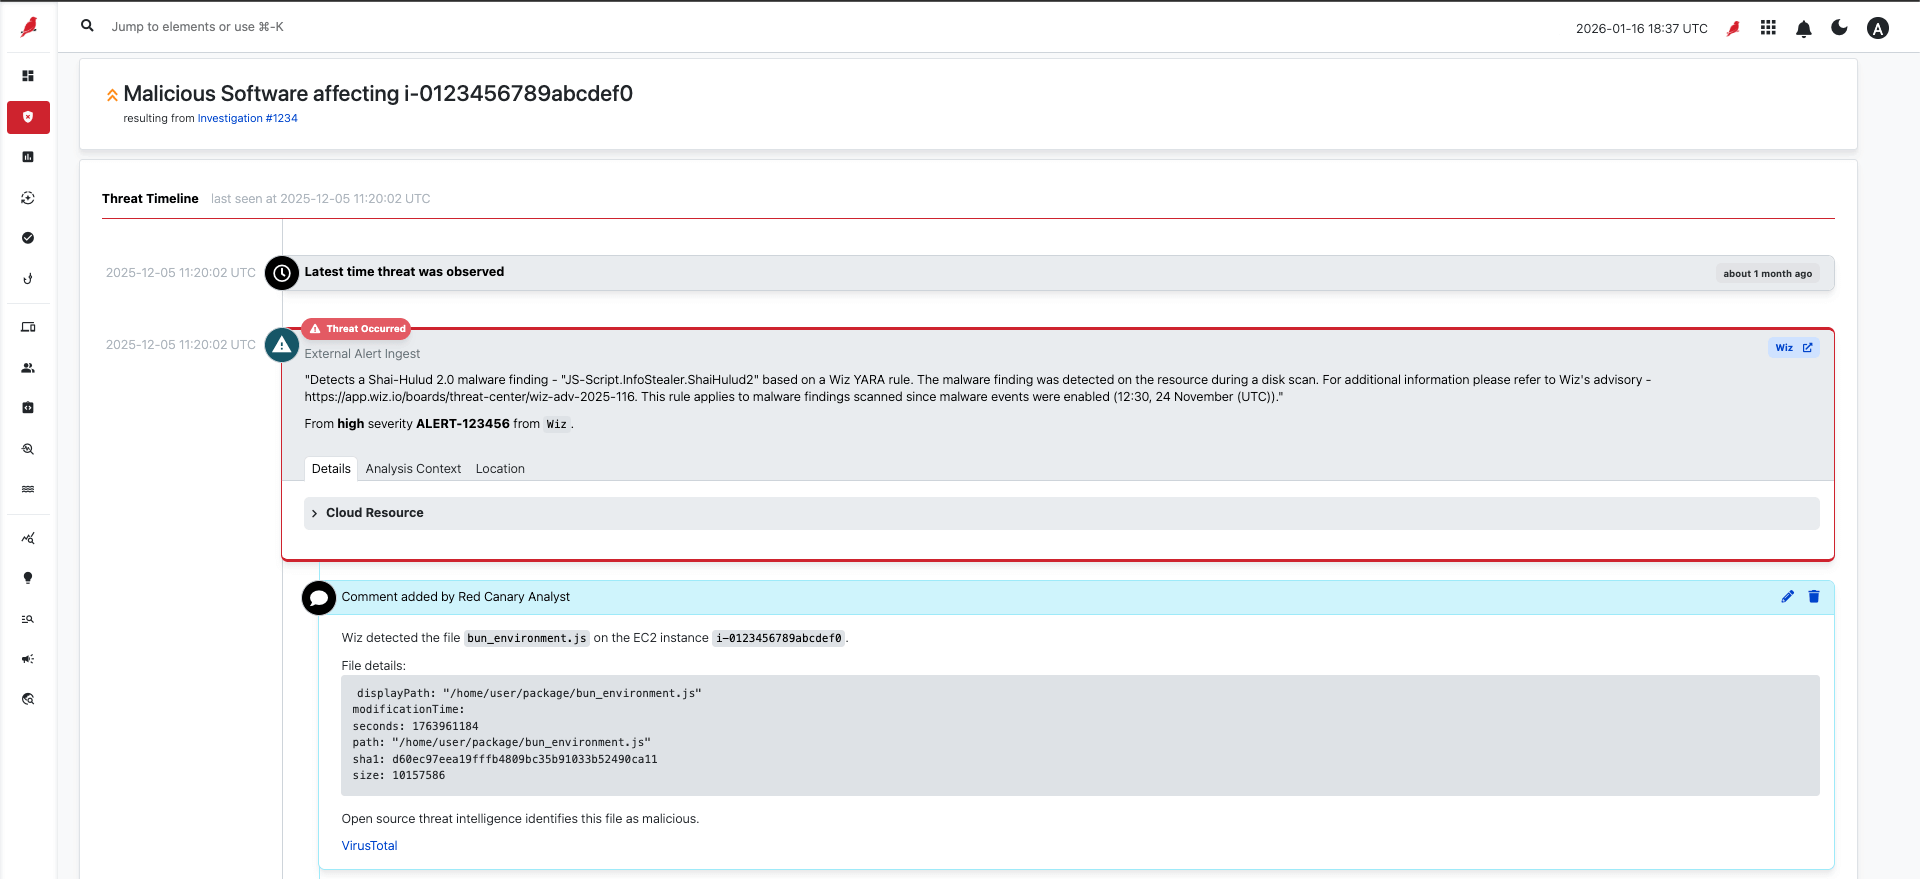This screenshot has height=879, width=1920.
Task: Open the user account avatar menu
Action: click(1878, 28)
